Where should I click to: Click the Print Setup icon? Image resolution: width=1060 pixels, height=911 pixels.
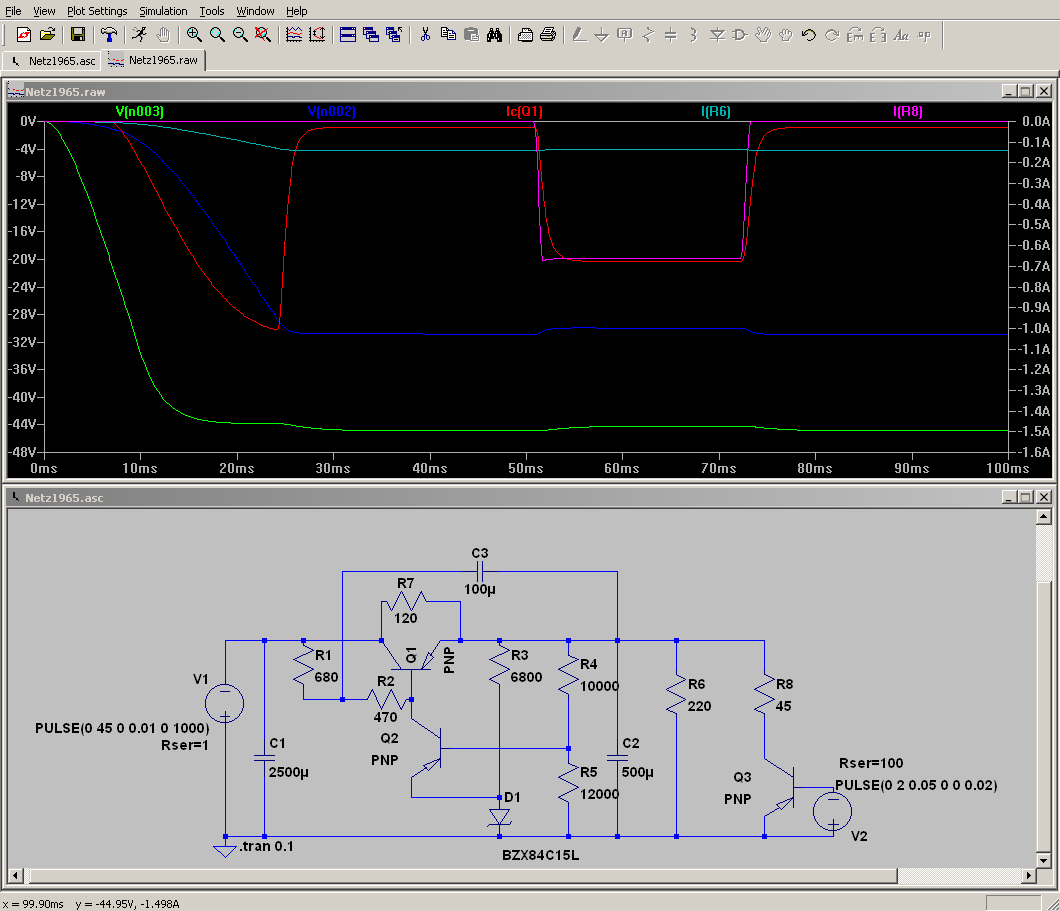point(525,34)
